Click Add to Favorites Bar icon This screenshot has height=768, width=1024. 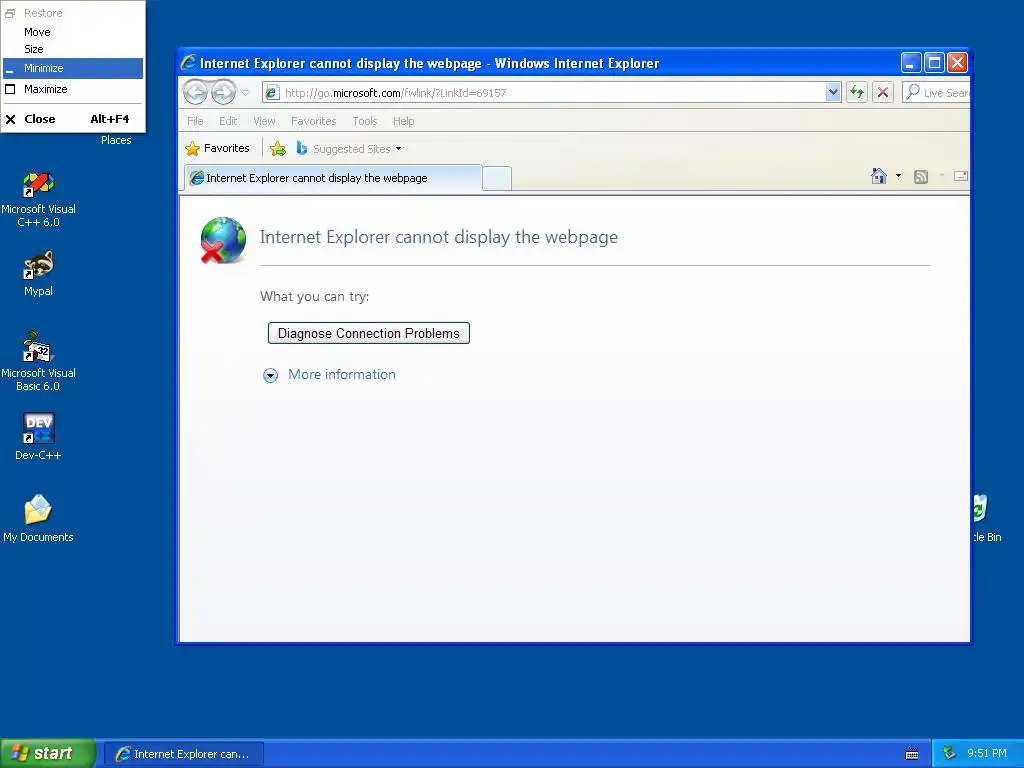coord(278,149)
